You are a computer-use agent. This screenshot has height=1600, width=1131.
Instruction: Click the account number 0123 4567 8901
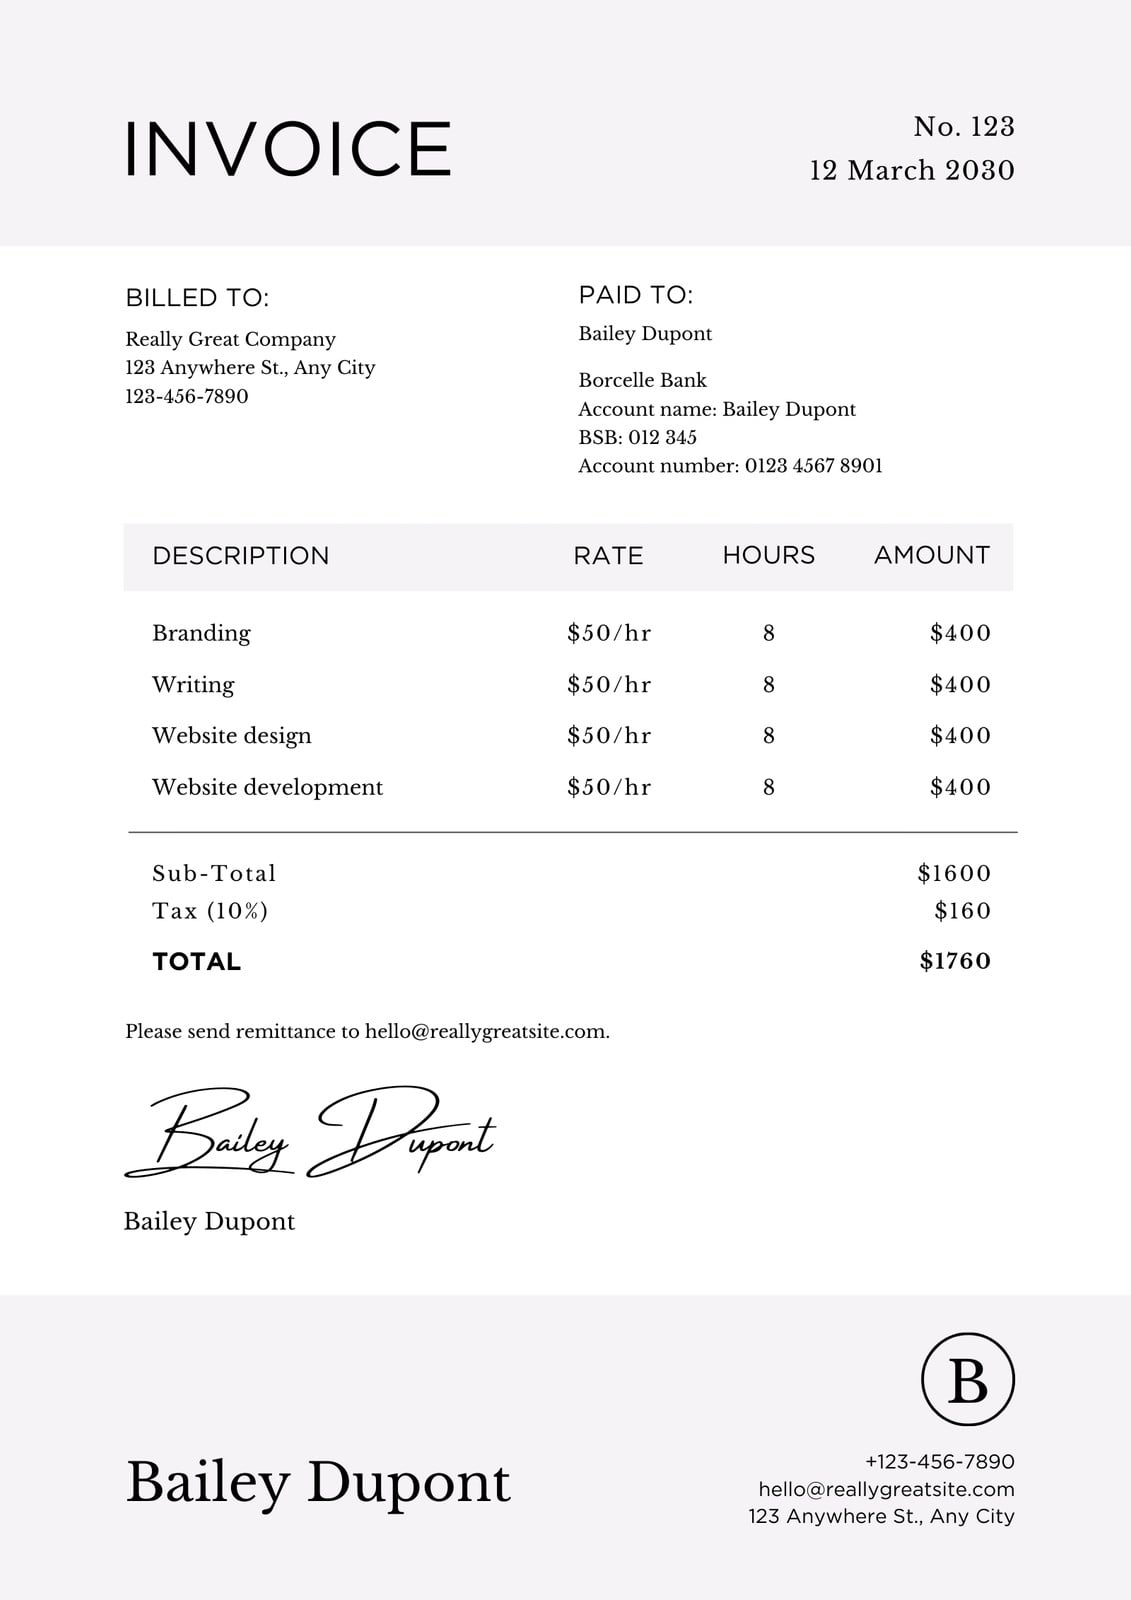(x=813, y=466)
